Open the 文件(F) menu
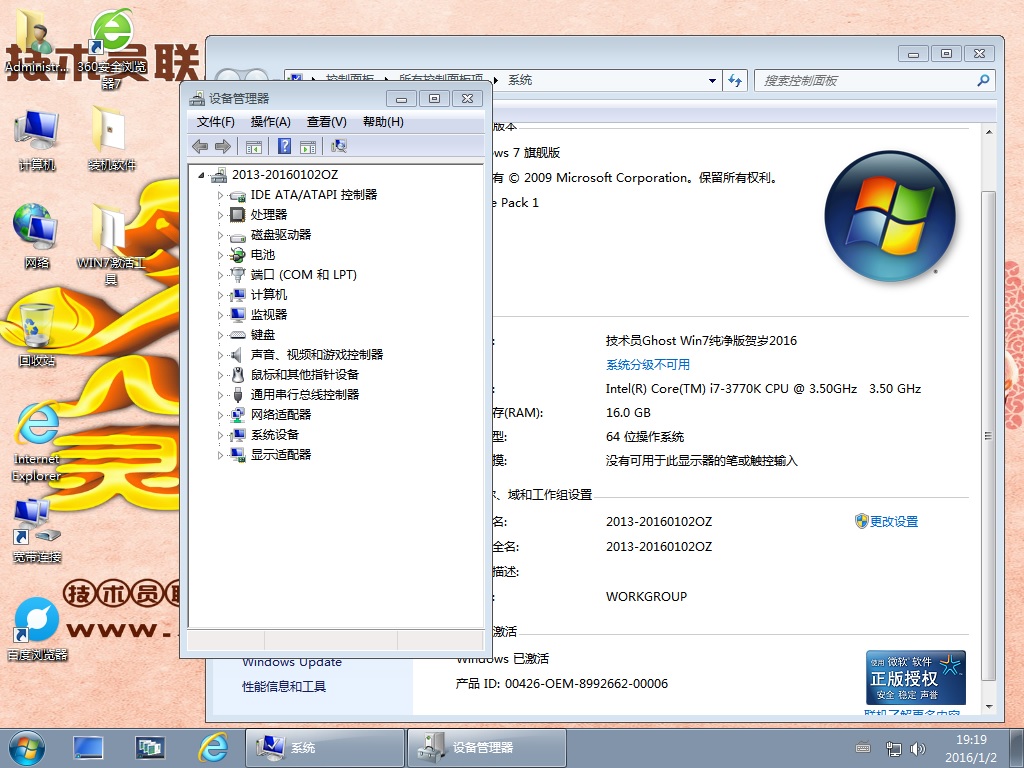Image resolution: width=1024 pixels, height=768 pixels. pyautogui.click(x=216, y=121)
